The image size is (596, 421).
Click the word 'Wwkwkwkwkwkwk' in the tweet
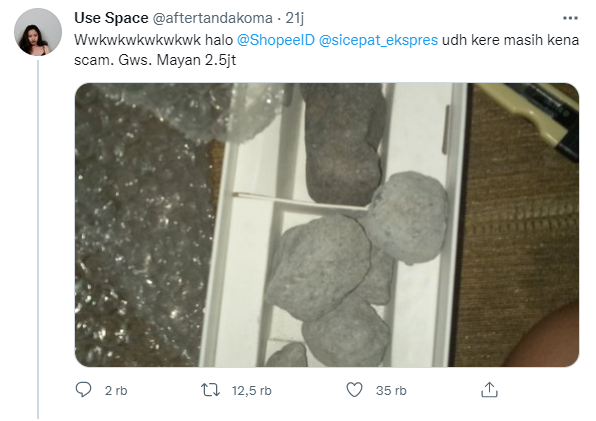coord(137,40)
